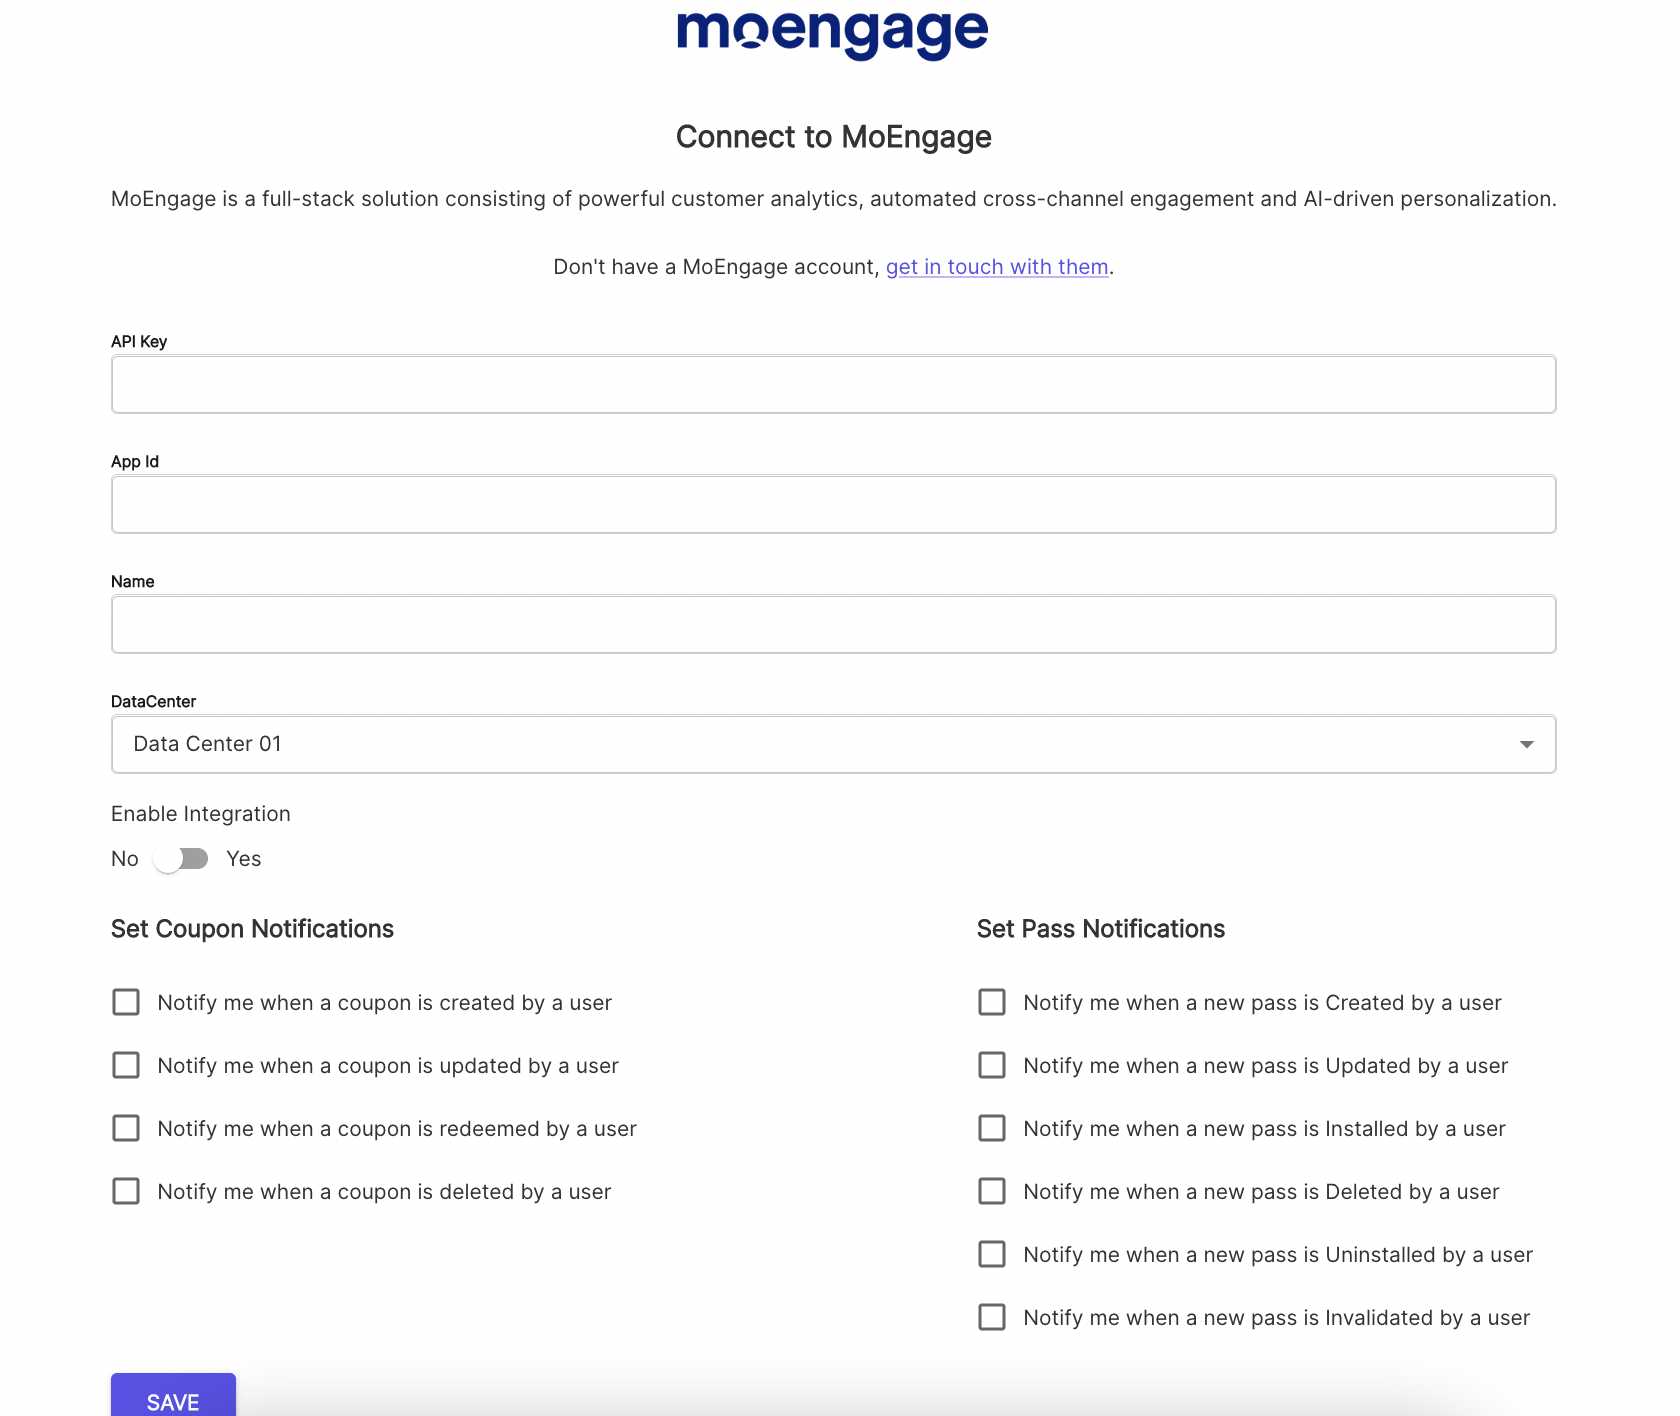Toggle the Enable Integration switch
Image resolution: width=1680 pixels, height=1416 pixels.
click(181, 859)
